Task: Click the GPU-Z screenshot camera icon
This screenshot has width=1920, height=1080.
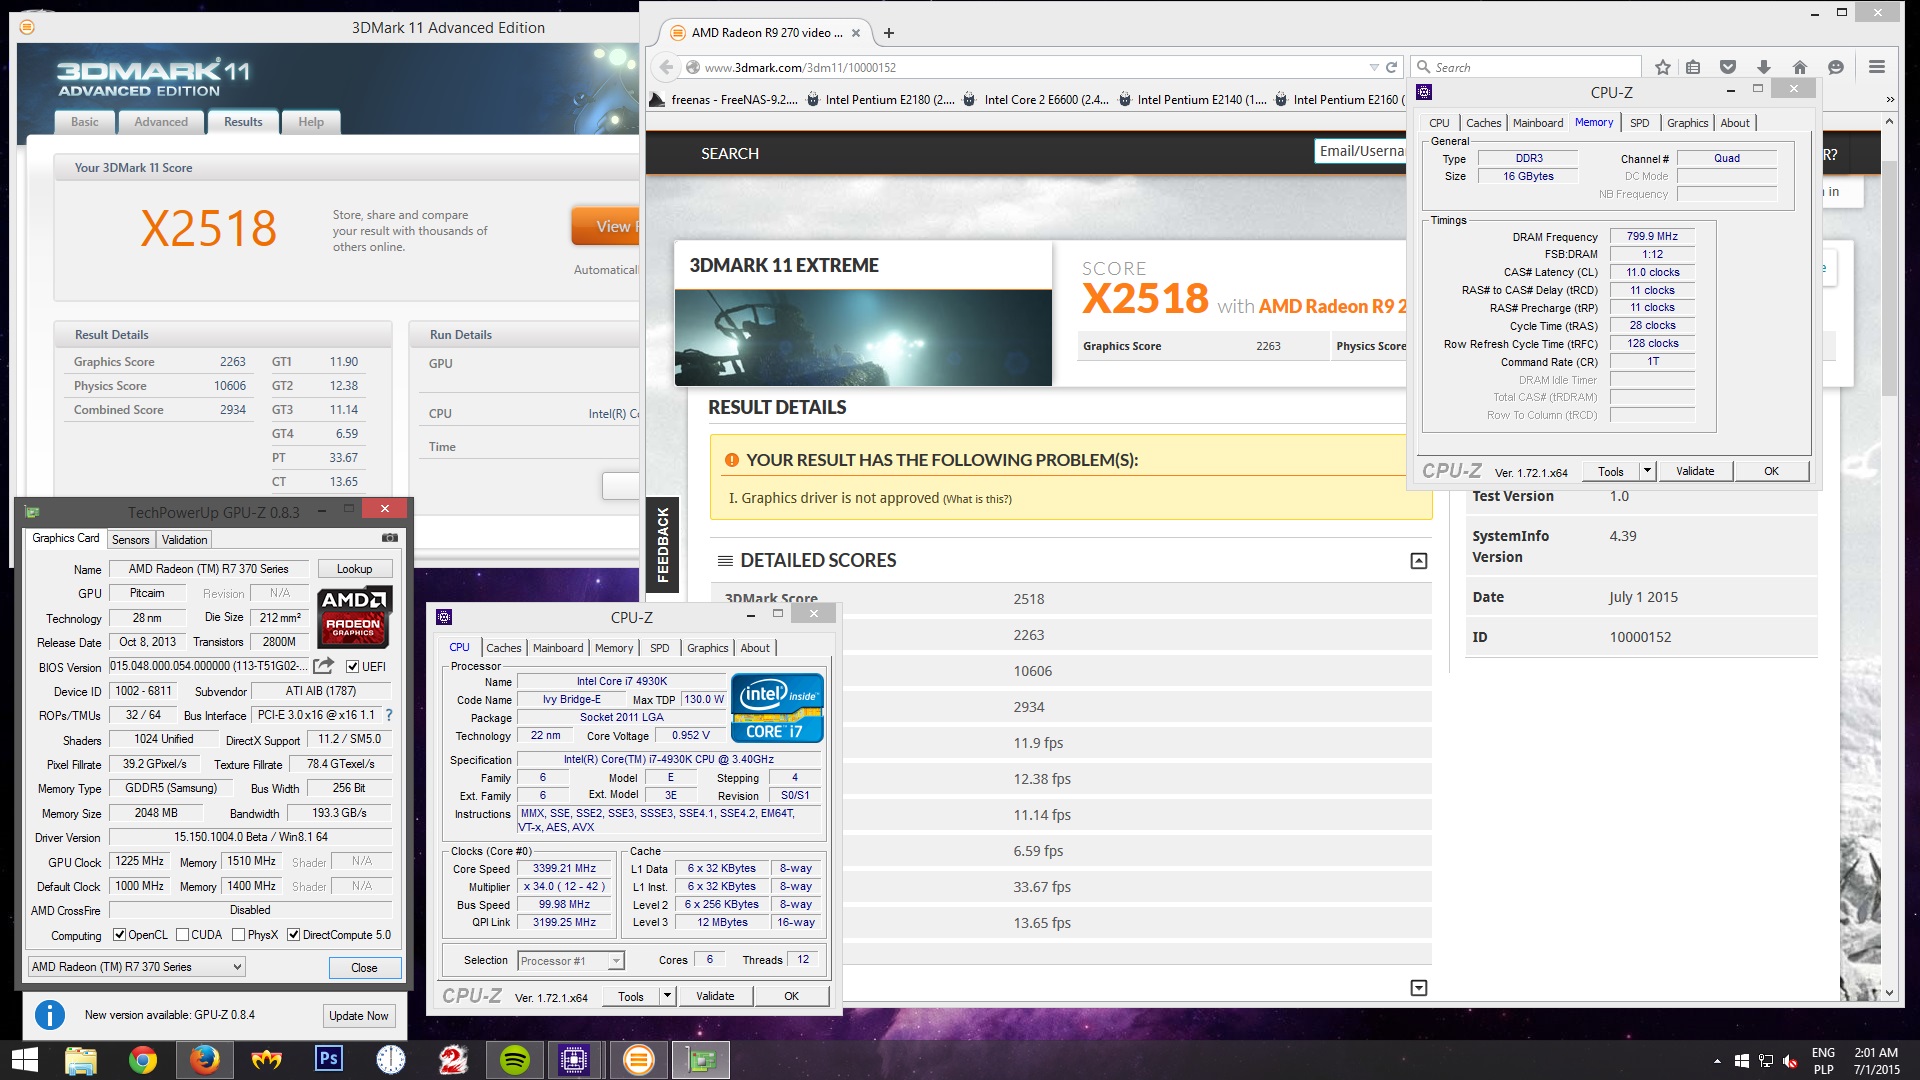Action: (x=390, y=538)
